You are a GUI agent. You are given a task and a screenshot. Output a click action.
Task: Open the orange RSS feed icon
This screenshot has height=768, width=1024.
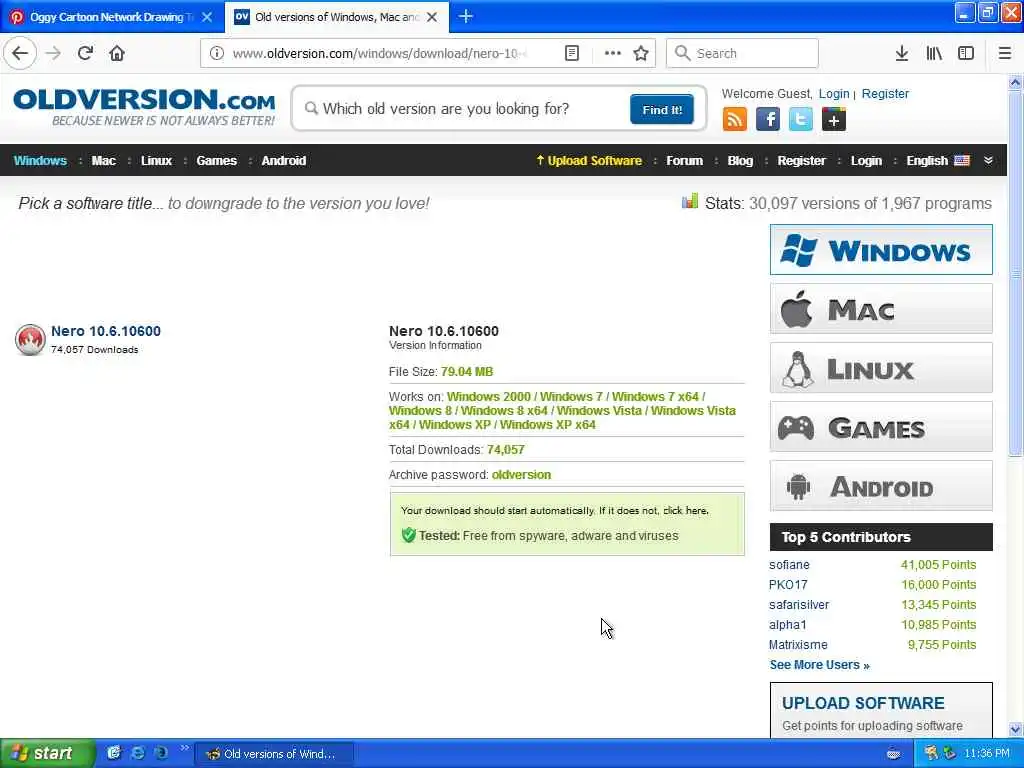[x=735, y=120]
